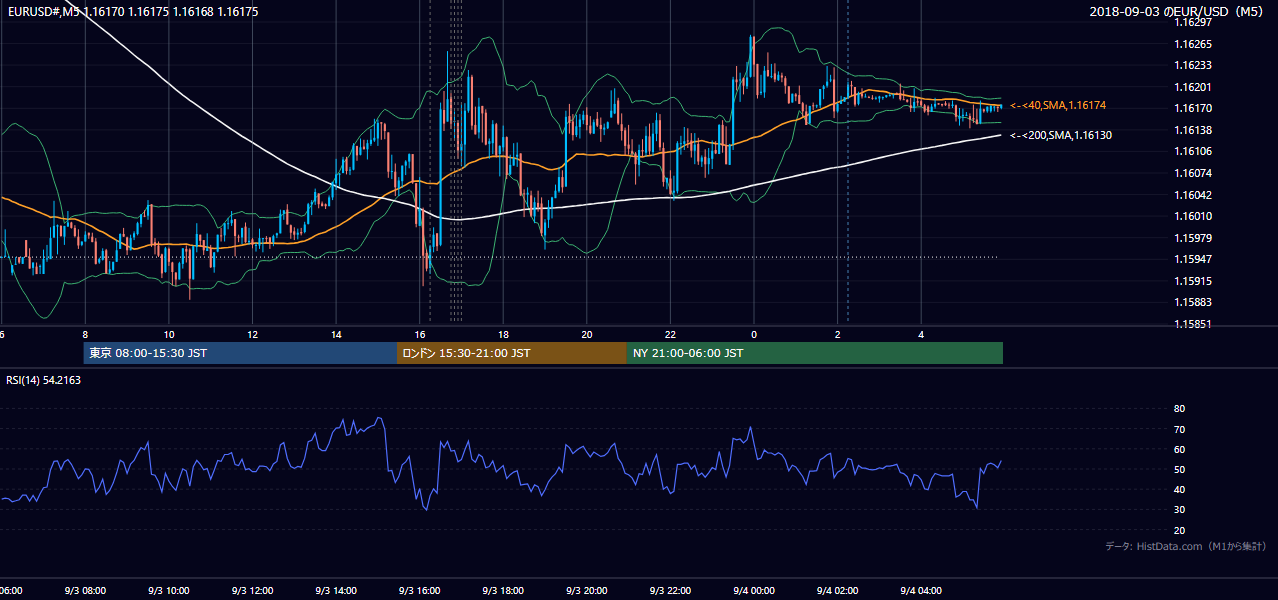This screenshot has width=1278, height=600.
Task: Click price axis level 1.15851
Action: point(1192,324)
